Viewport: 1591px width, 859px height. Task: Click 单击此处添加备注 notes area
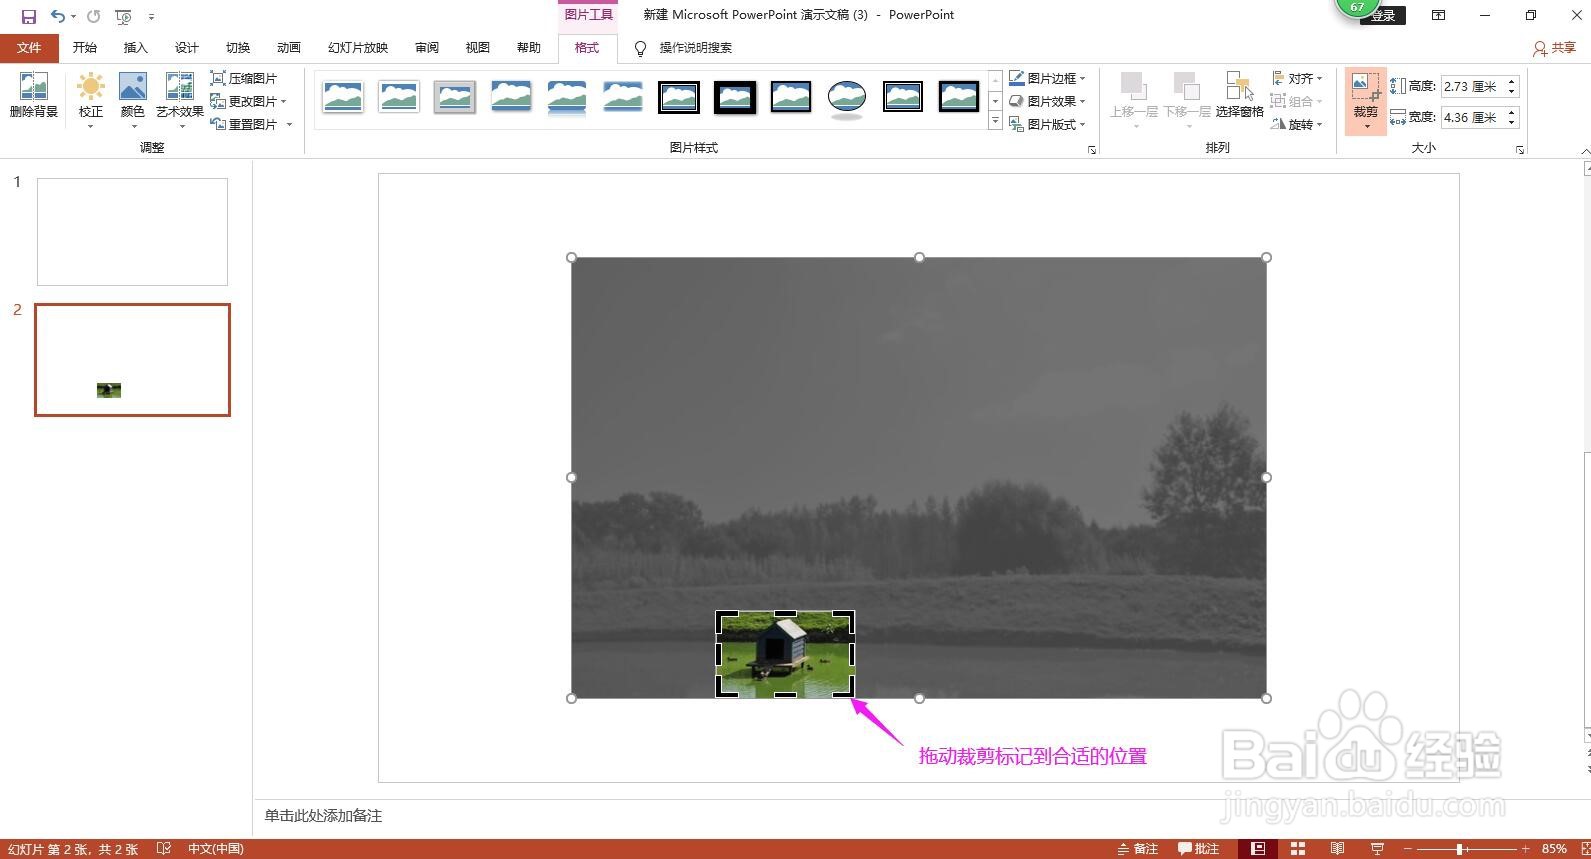(x=323, y=816)
